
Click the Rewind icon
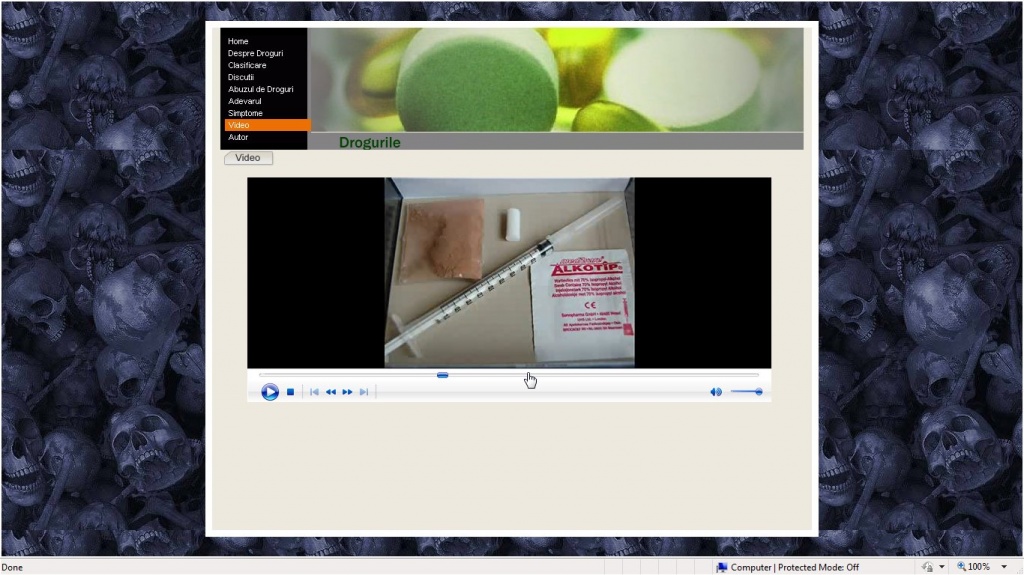coord(331,392)
